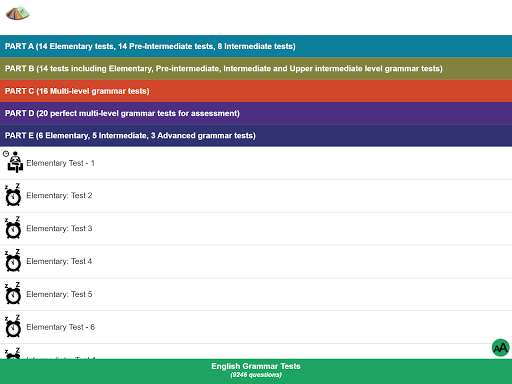Click the English Grammar Tests footer bar
The image size is (512, 384).
(256, 371)
